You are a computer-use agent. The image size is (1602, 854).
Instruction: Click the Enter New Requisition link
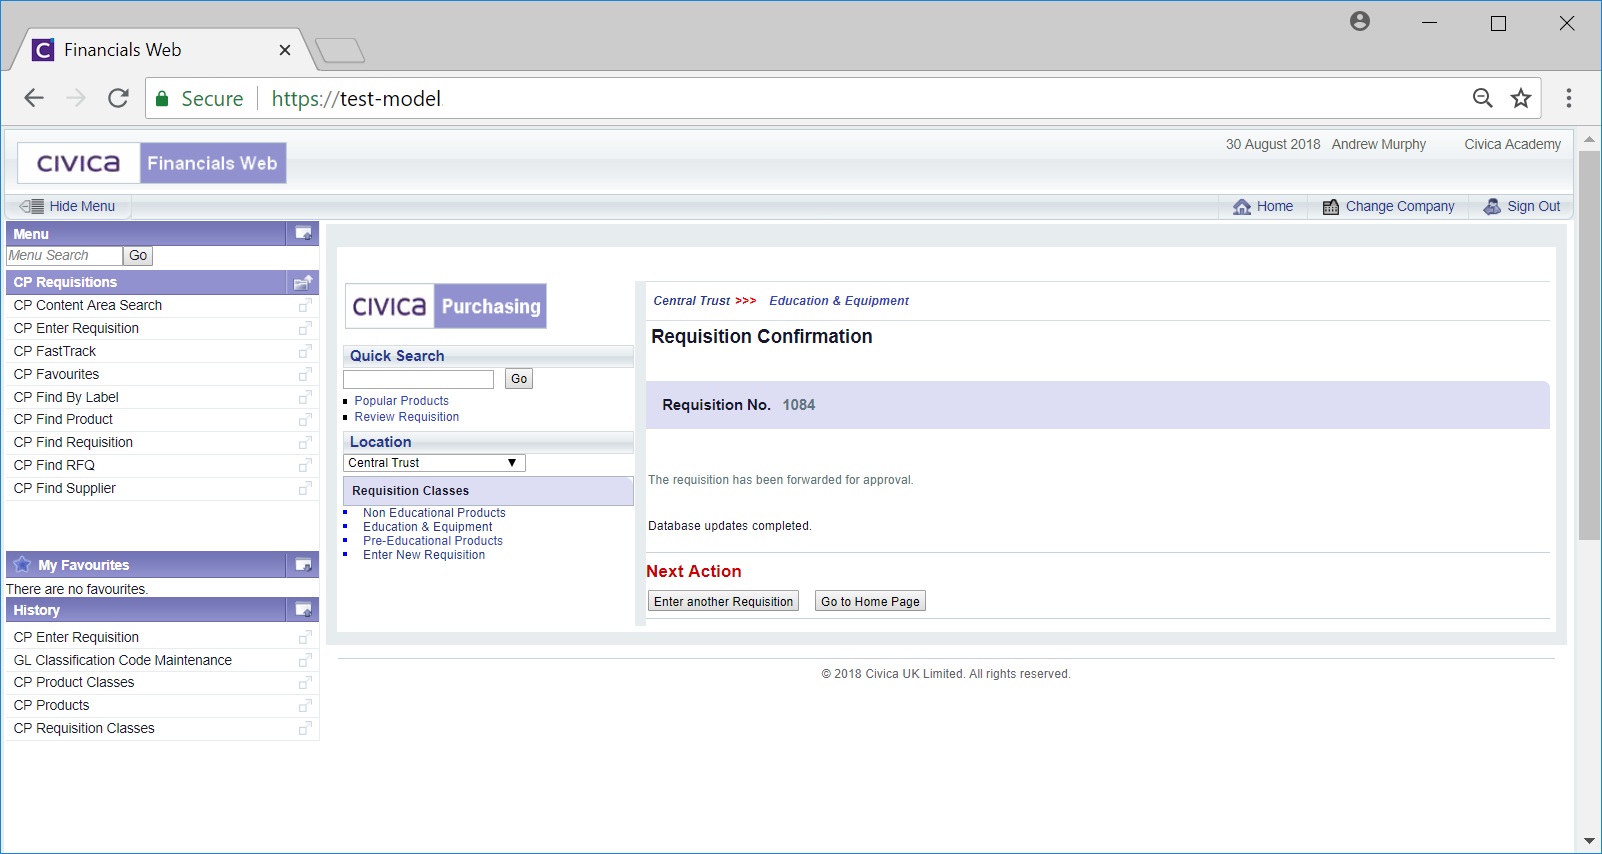[424, 555]
